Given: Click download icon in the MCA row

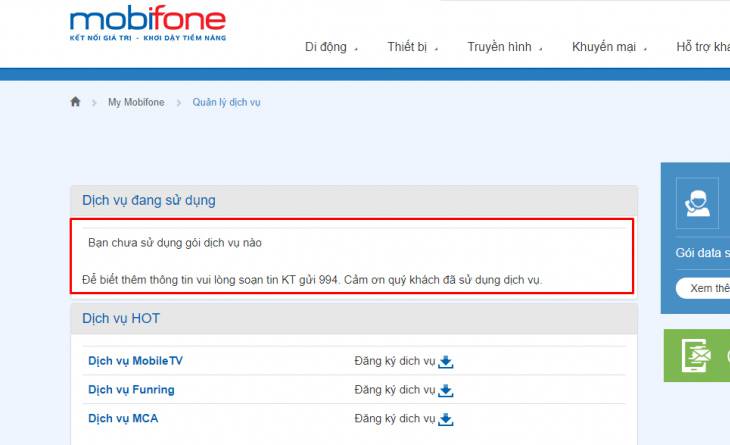Looking at the screenshot, I should (x=446, y=419).
